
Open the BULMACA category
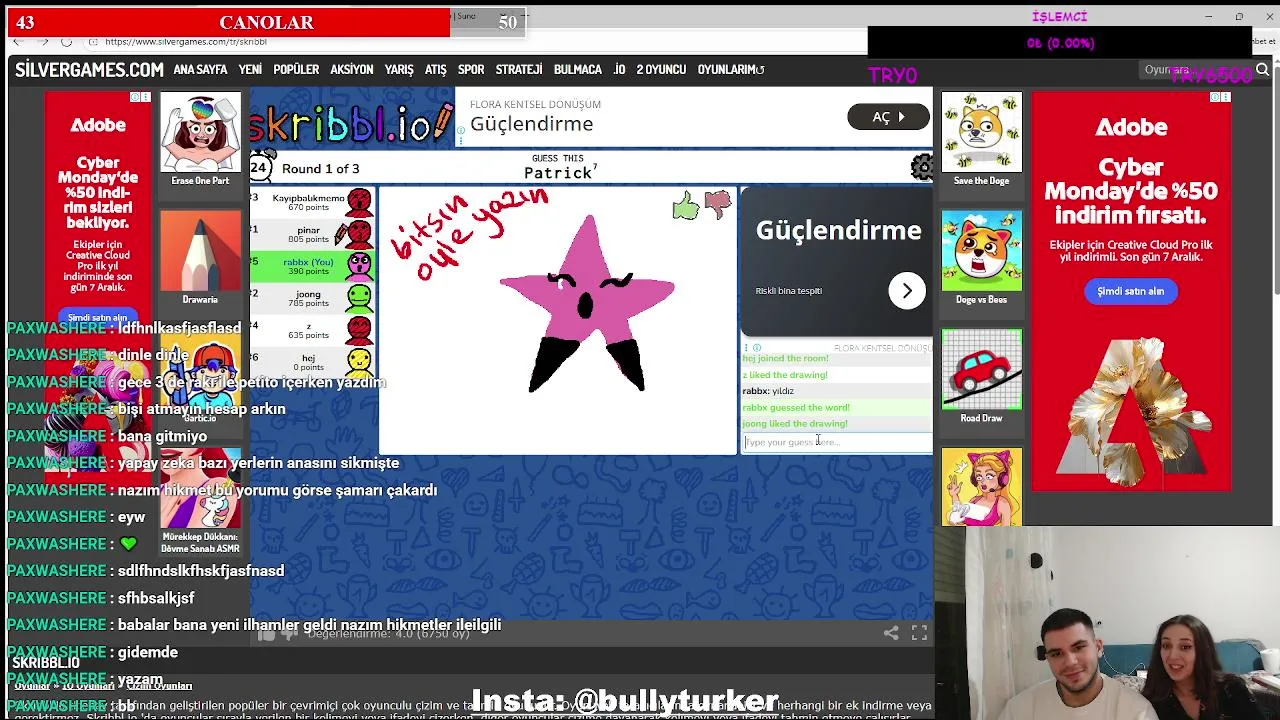(x=578, y=70)
